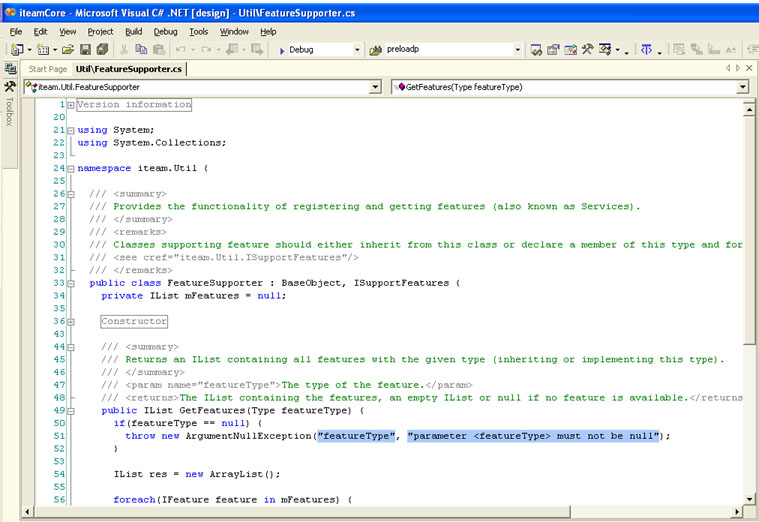This screenshot has width=759, height=522.
Task: Open the Debug menu
Action: [x=166, y=31]
